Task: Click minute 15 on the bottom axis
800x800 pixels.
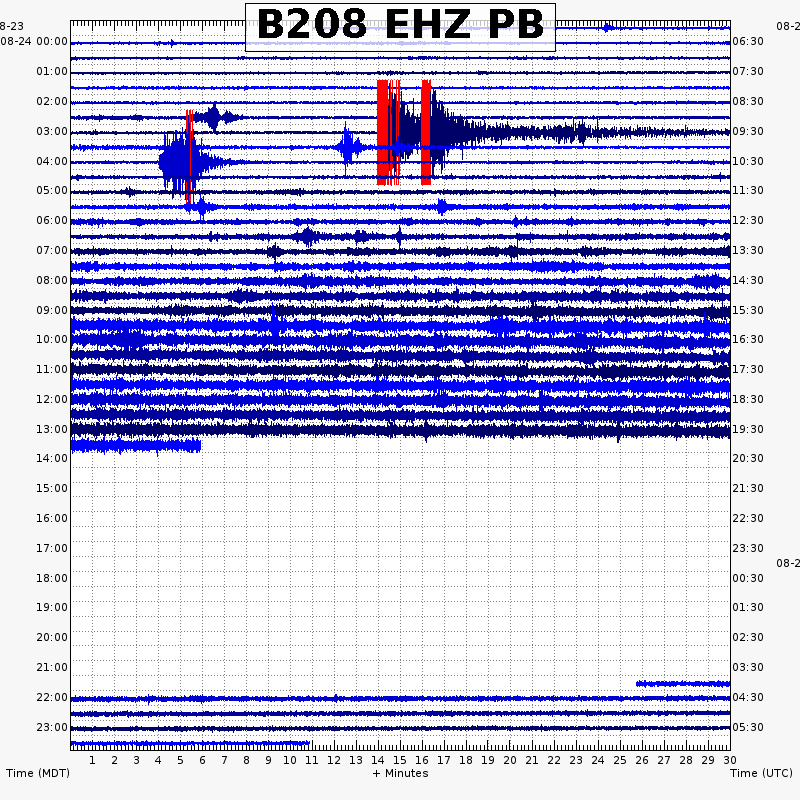Action: click(x=399, y=760)
